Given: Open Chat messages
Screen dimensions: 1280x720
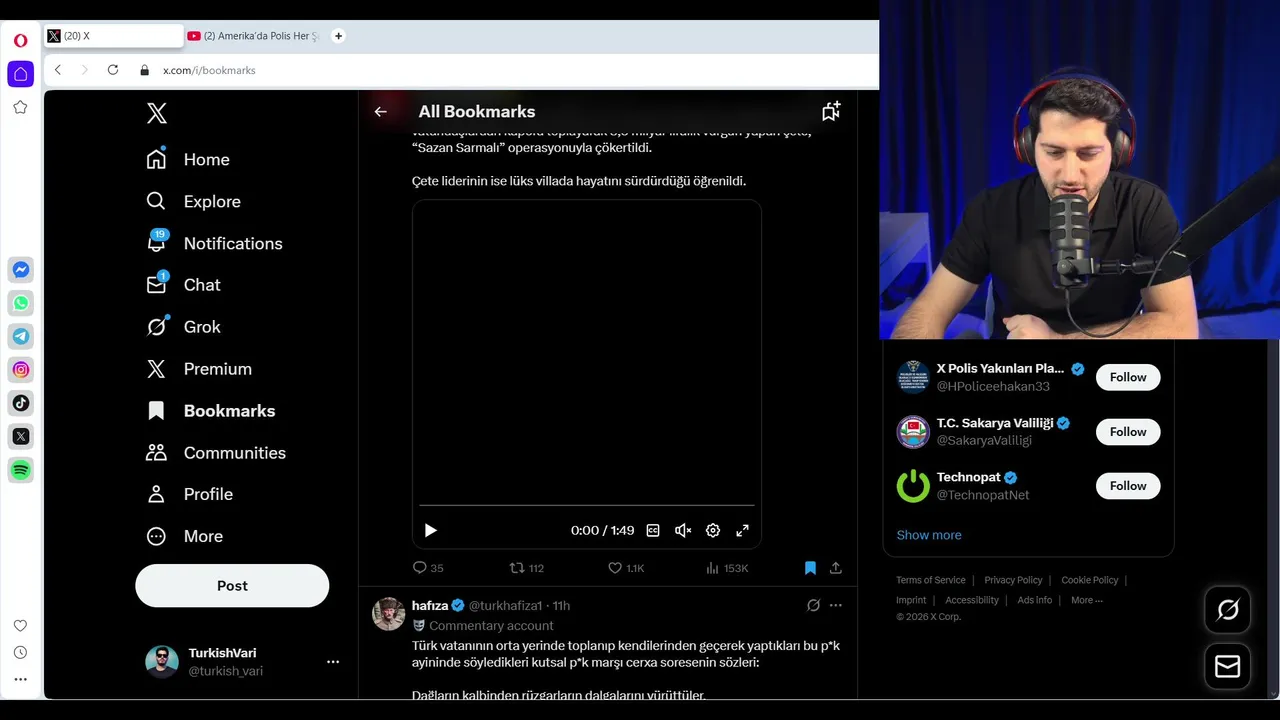Looking at the screenshot, I should [183, 285].
